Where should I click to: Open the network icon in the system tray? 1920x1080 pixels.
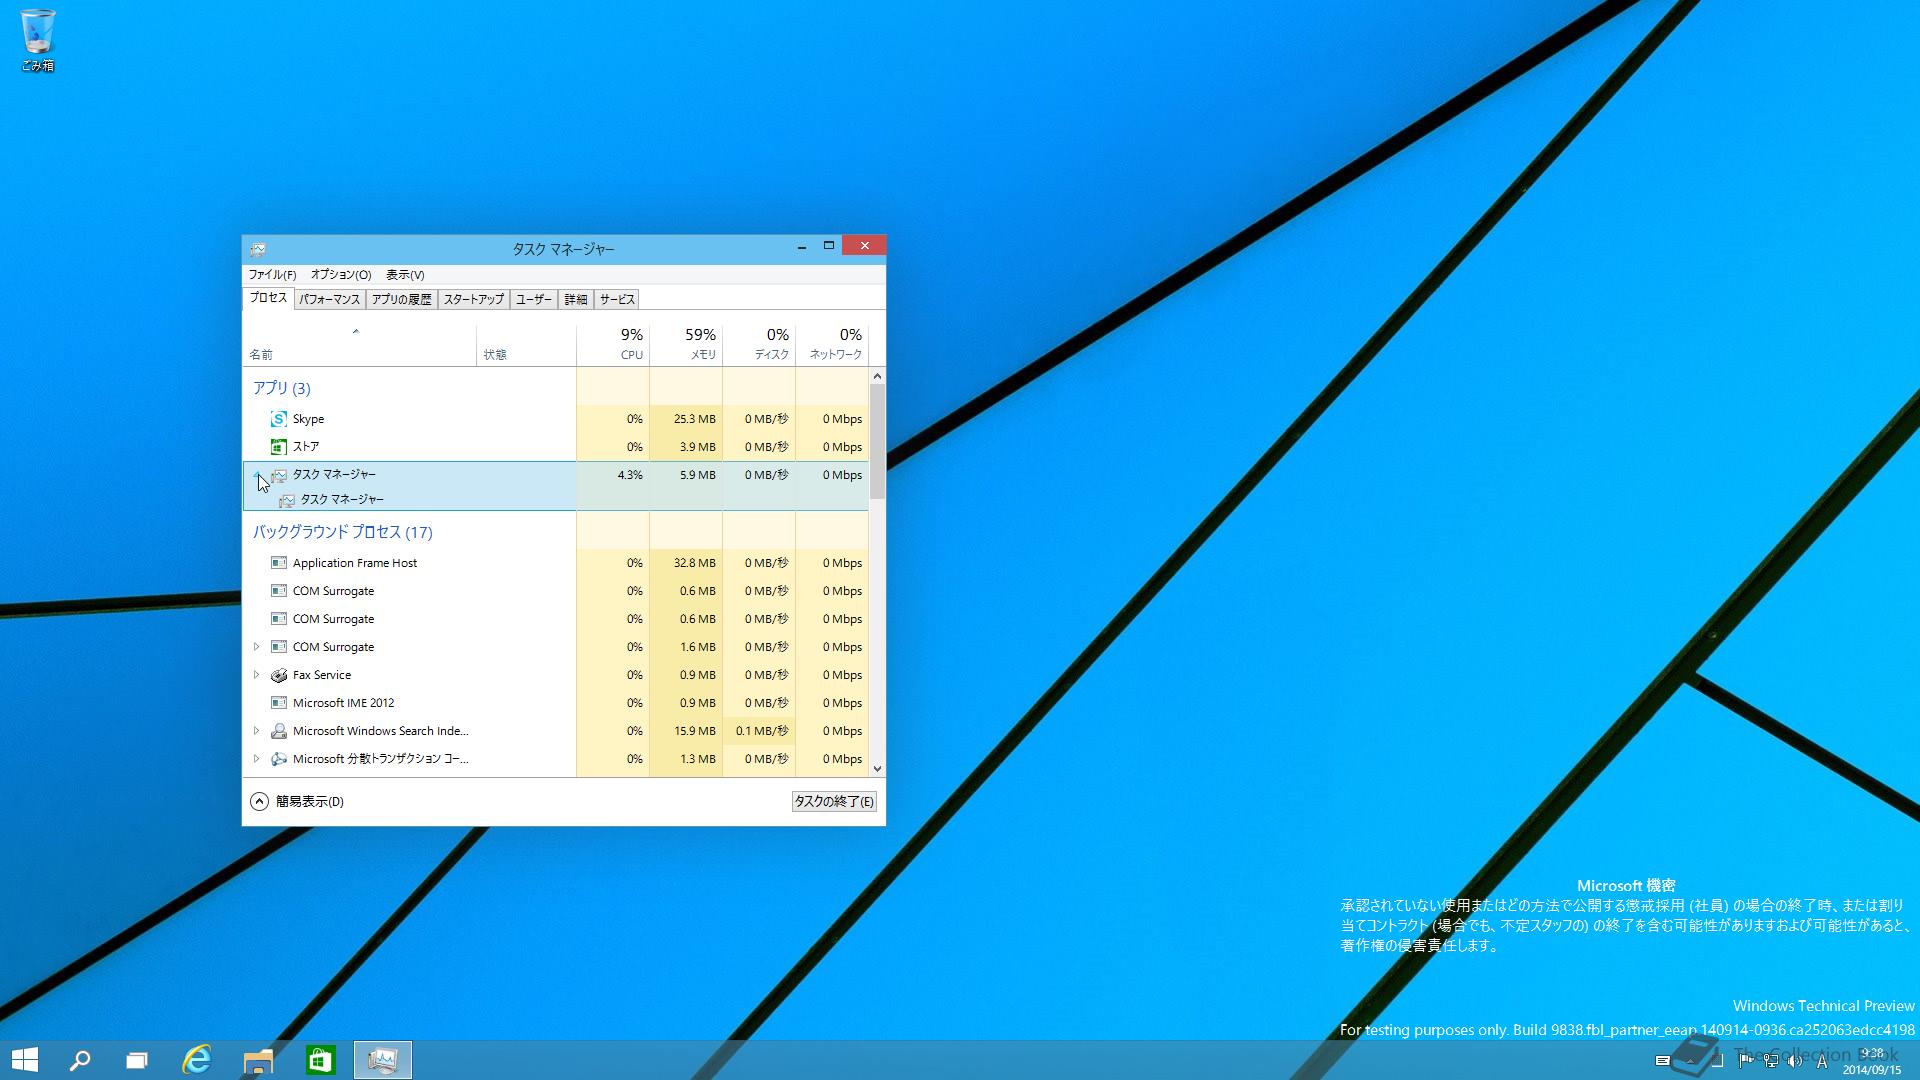click(1771, 1061)
